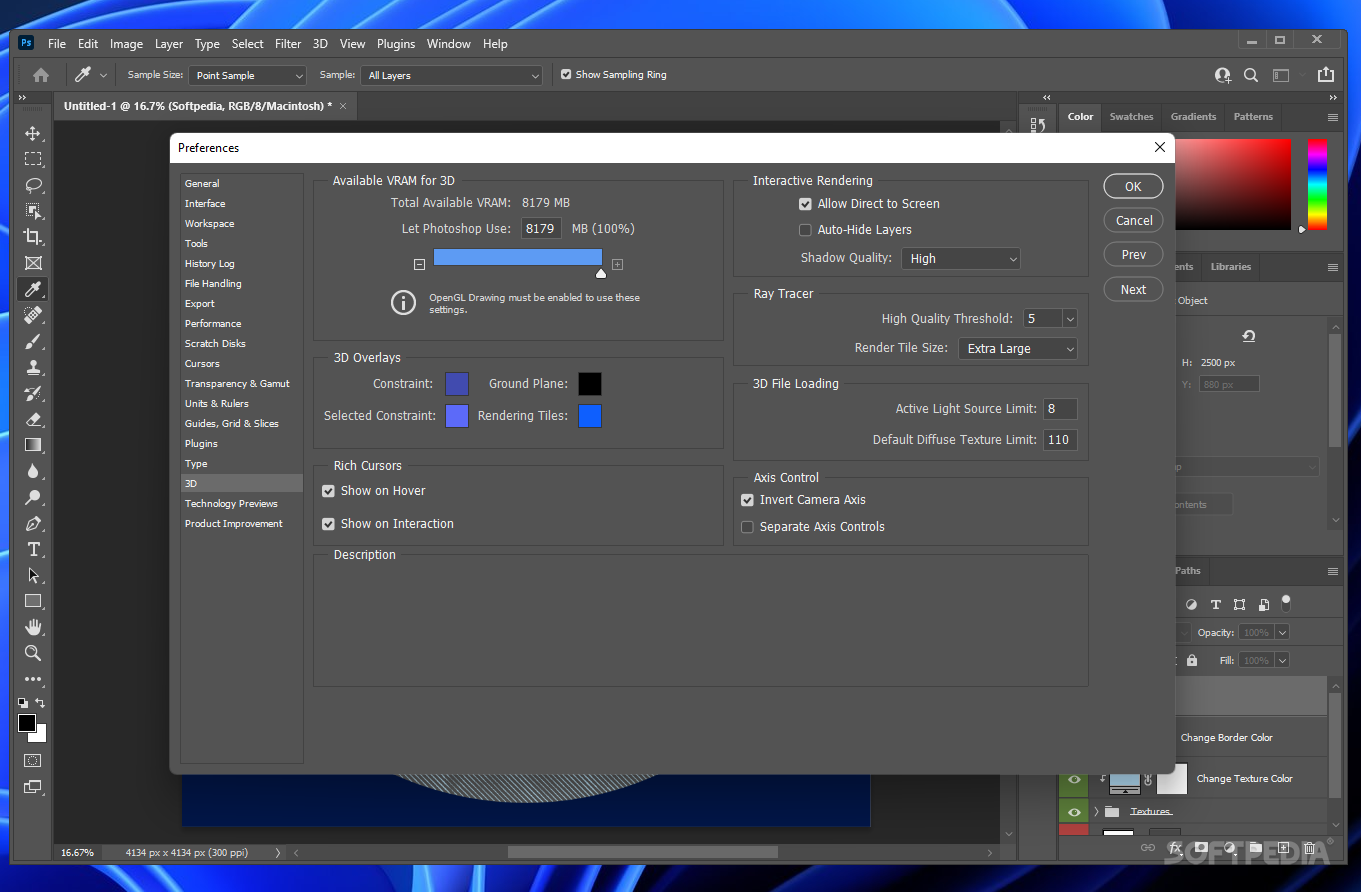The width and height of the screenshot is (1361, 892).
Task: Open the Sample All Layers dropdown
Action: coord(452,76)
